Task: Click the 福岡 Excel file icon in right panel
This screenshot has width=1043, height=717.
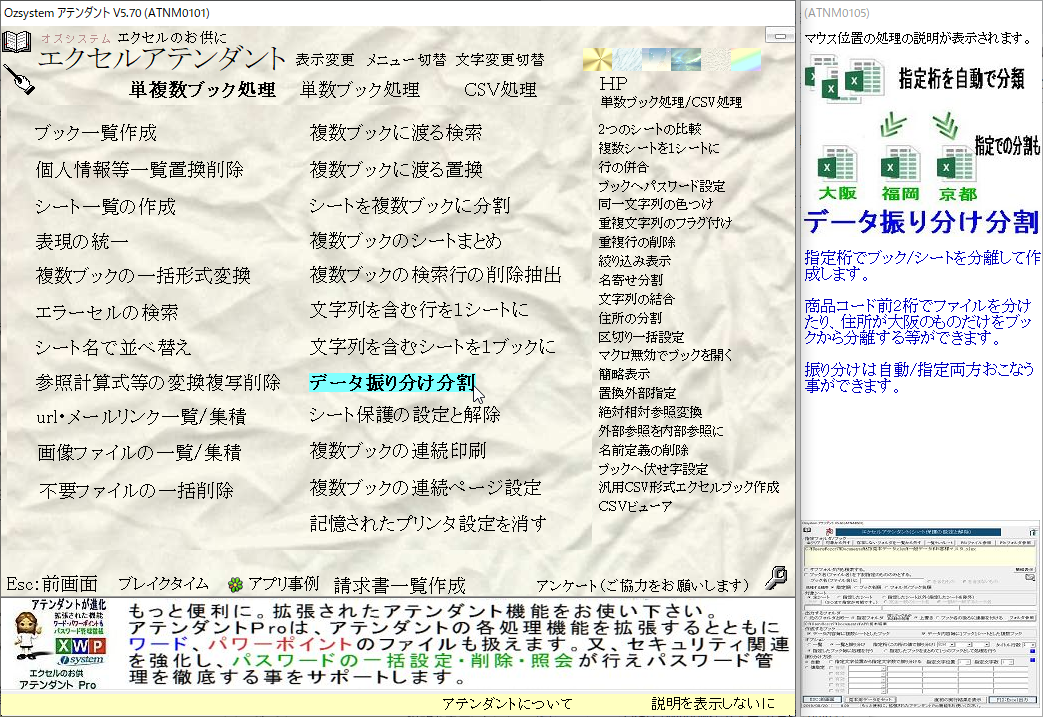Action: tap(900, 165)
